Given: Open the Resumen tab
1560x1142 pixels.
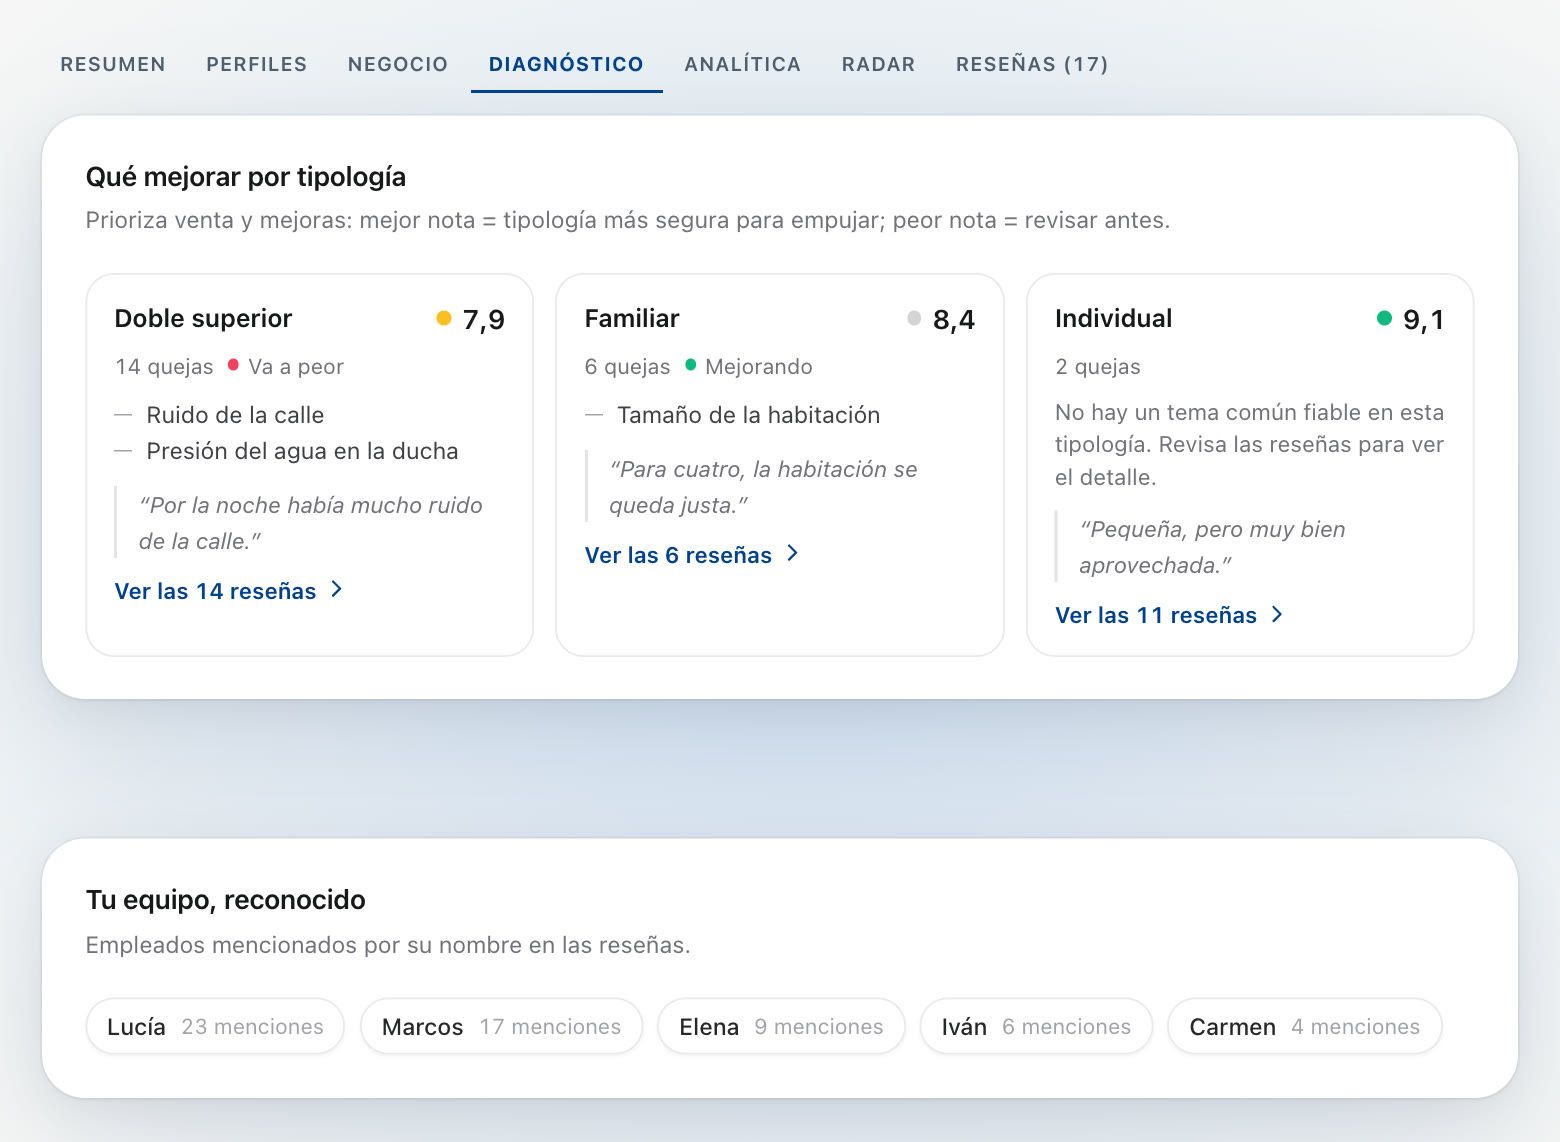Looking at the screenshot, I should tap(113, 64).
